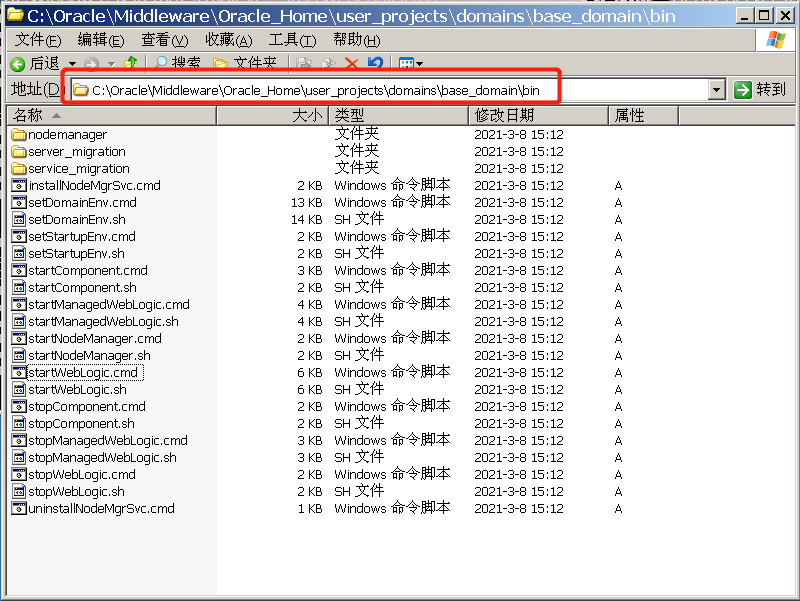Select file name startManagedWebLogic.cmd
Viewport: 800px width, 601px height.
click(x=109, y=305)
